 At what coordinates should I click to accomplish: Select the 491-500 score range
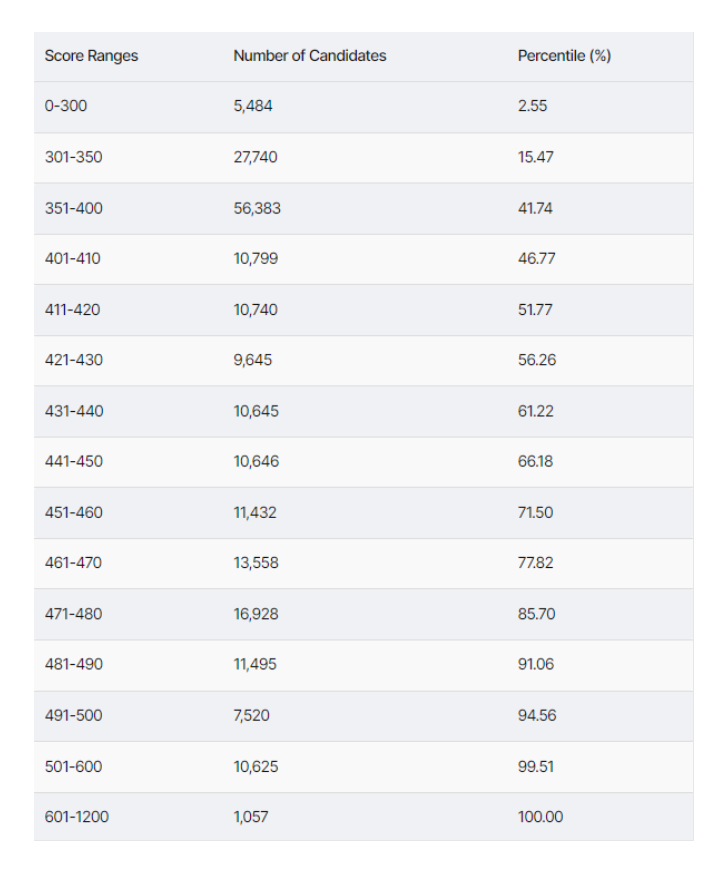click(x=73, y=715)
